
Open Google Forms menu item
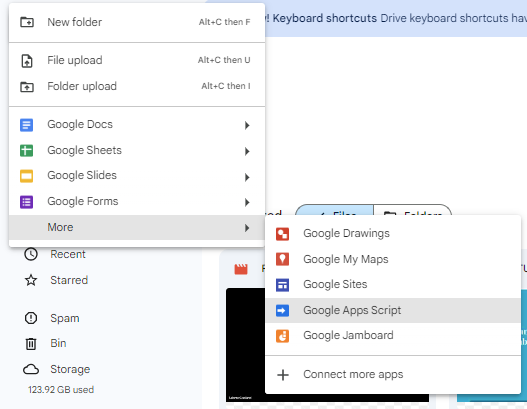click(x=137, y=202)
